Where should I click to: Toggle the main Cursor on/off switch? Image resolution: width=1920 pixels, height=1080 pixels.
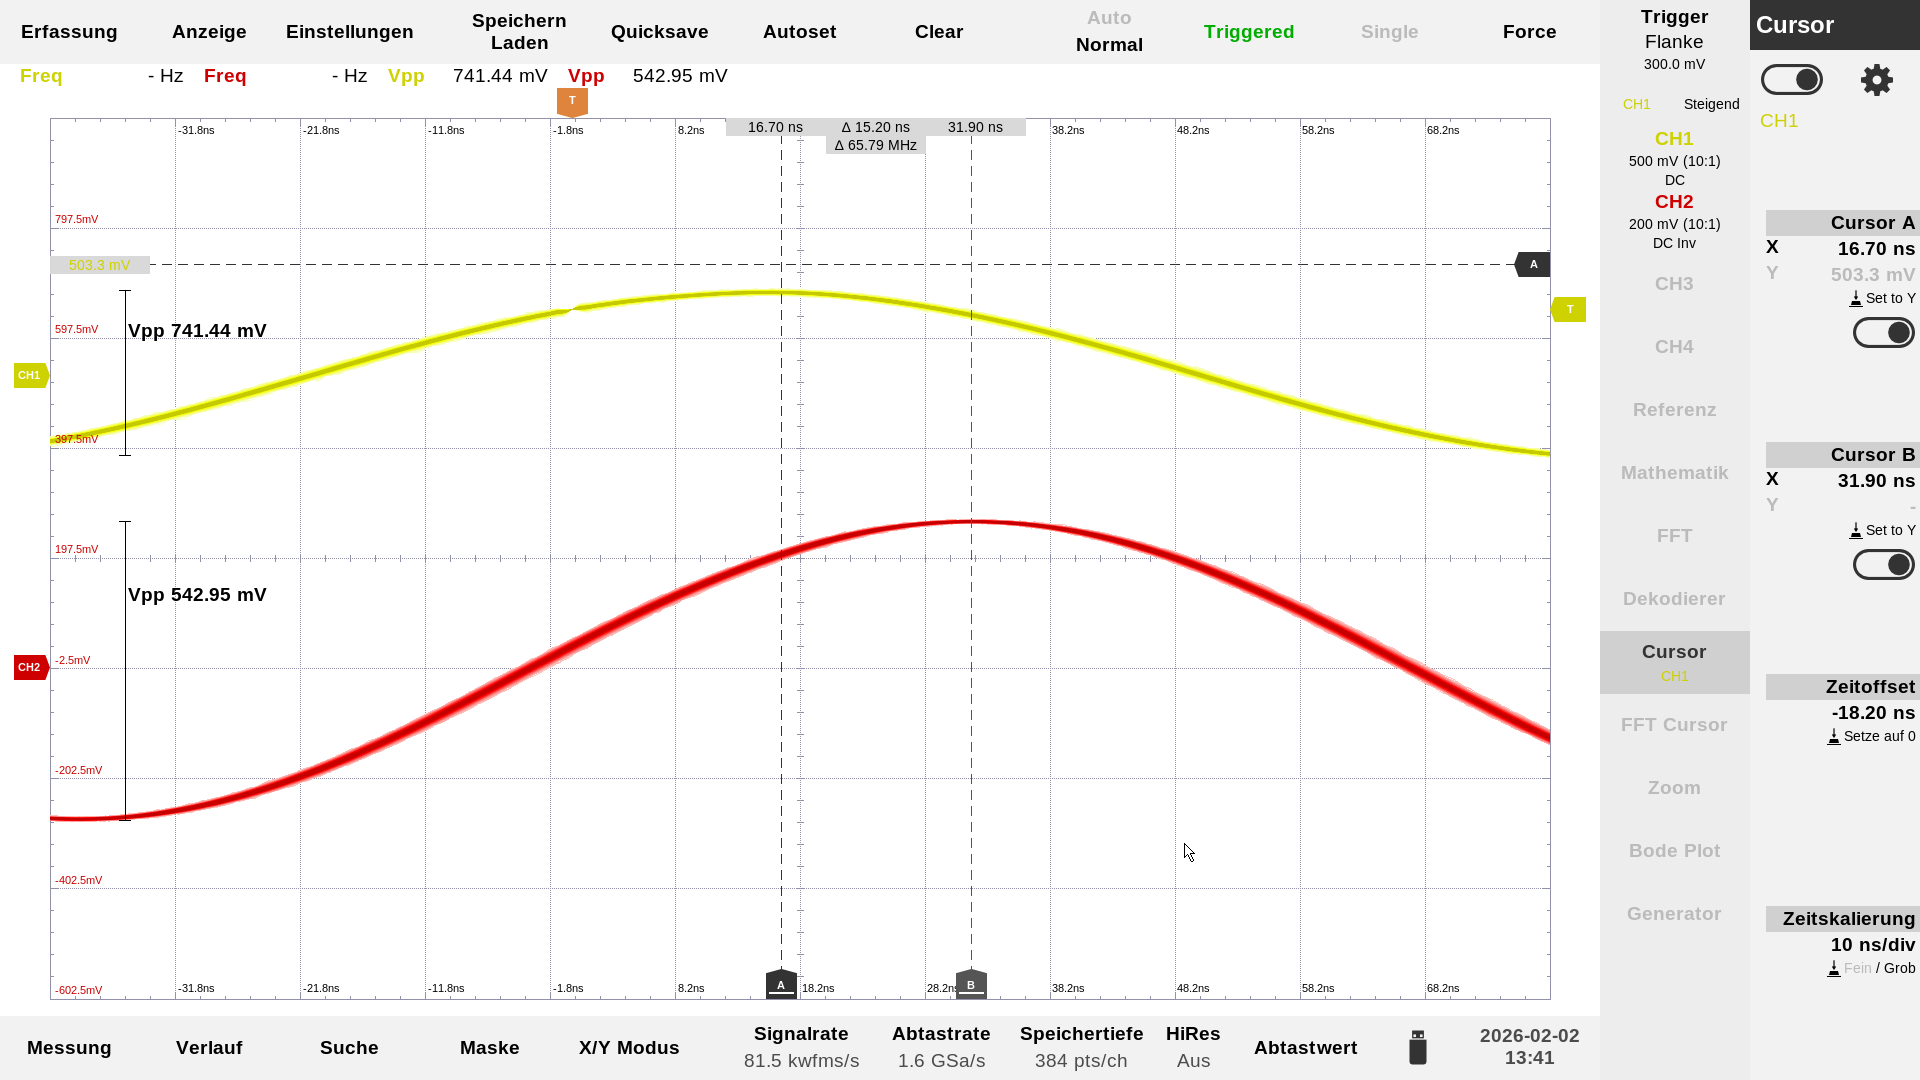point(1791,80)
